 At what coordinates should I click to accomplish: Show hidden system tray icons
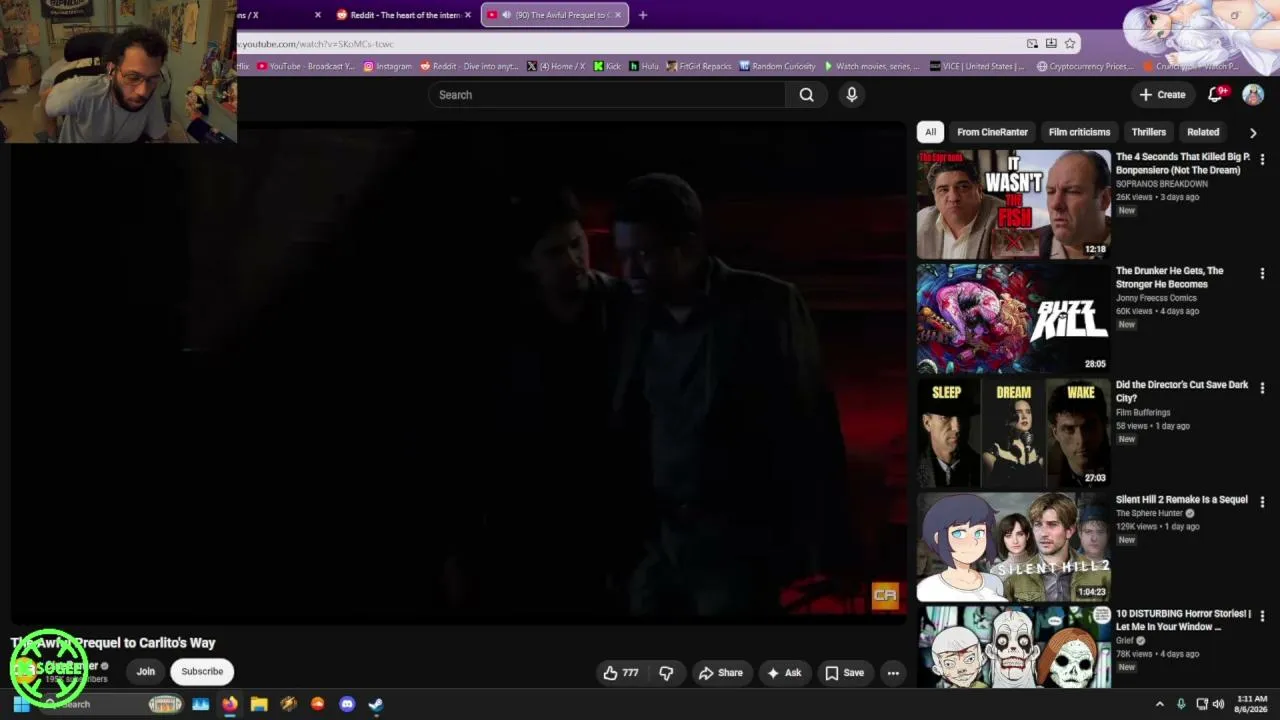click(1160, 704)
